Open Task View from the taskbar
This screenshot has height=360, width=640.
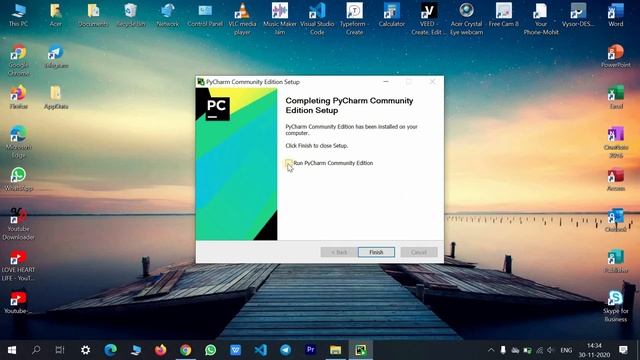(x=60, y=350)
